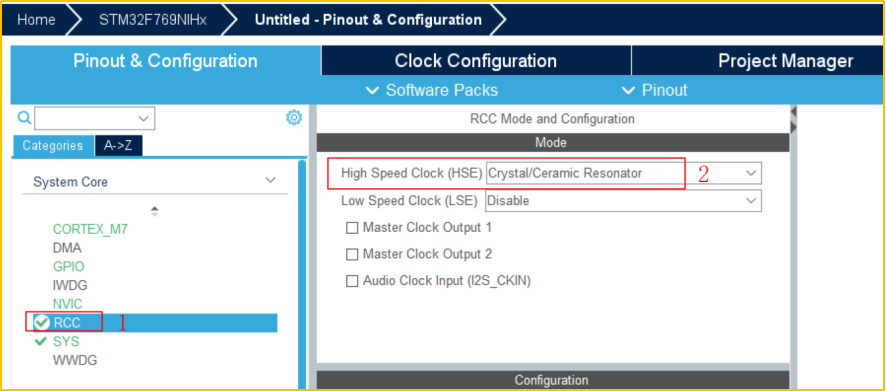Viewport: 886px width, 391px height.
Task: Switch to Clock Configuration tab
Action: (476, 60)
